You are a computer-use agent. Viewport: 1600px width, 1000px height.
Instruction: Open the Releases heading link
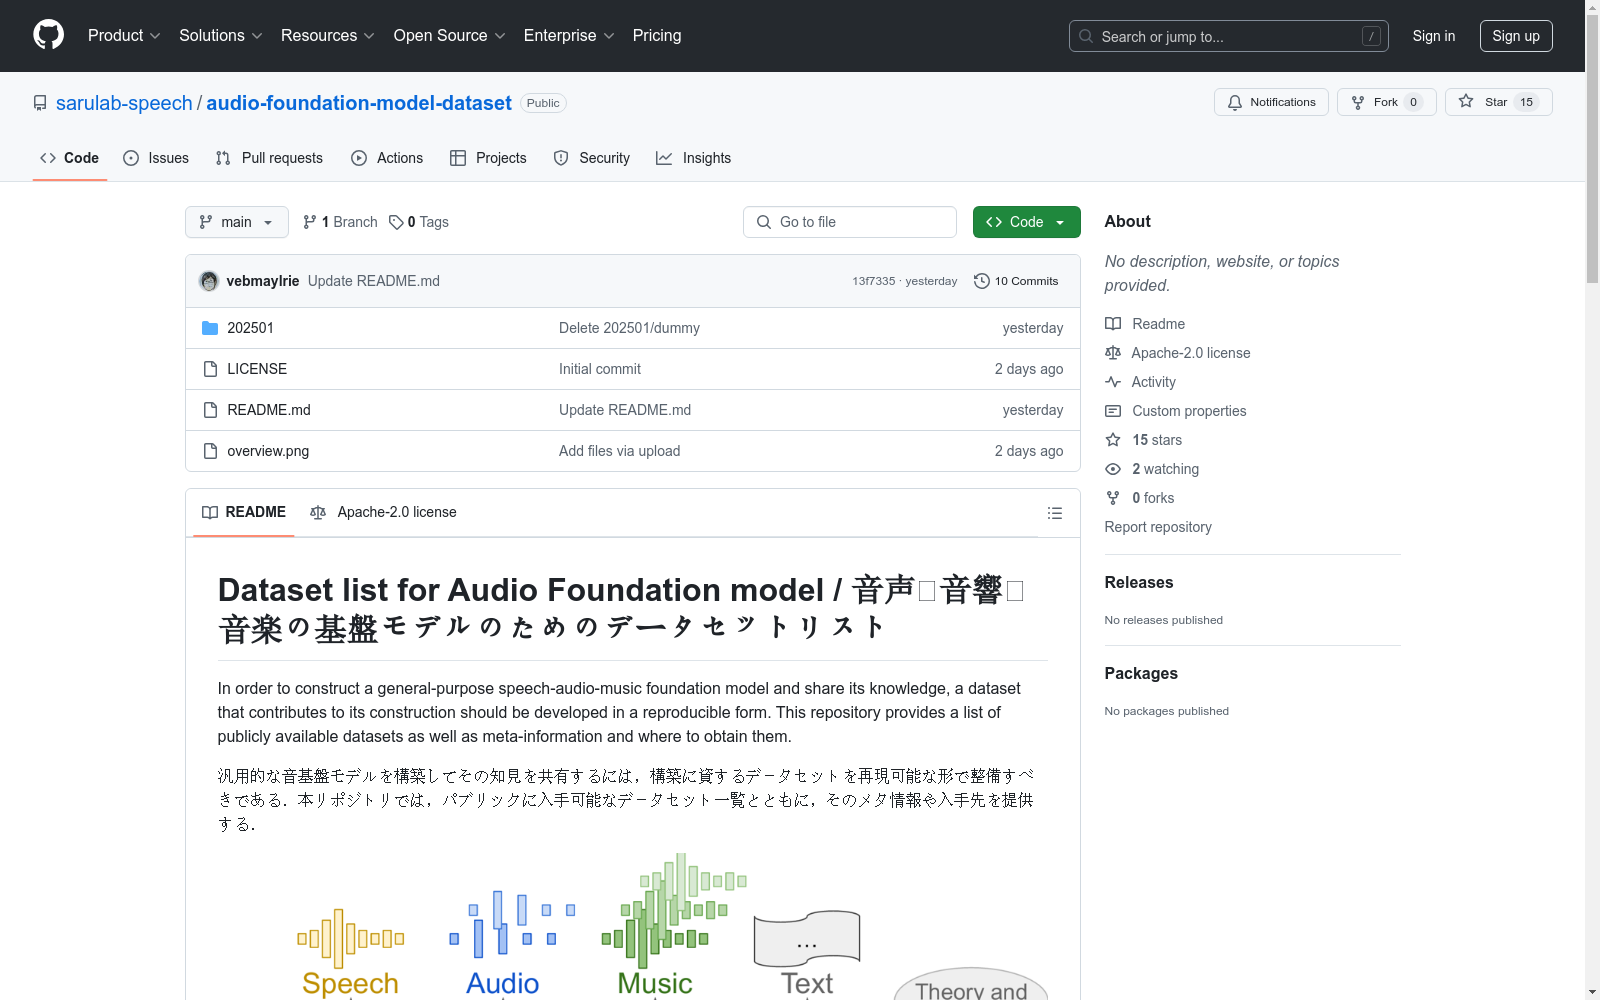click(x=1139, y=582)
